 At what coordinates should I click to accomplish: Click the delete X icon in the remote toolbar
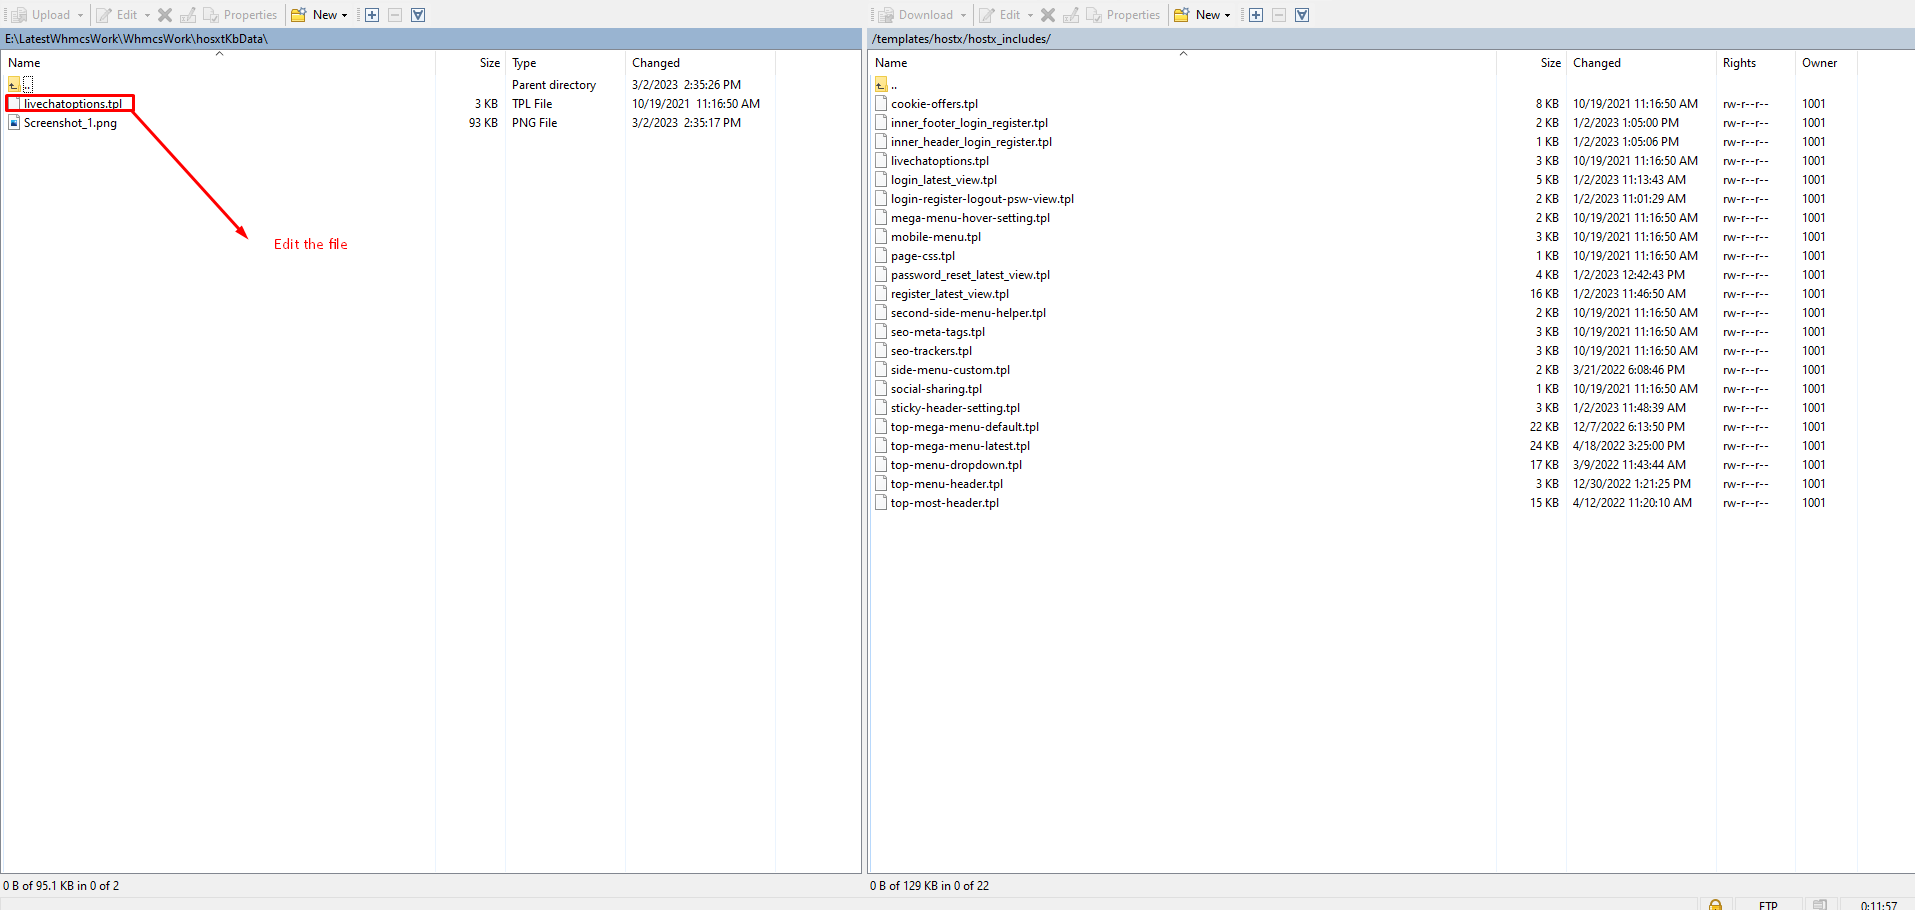click(x=1048, y=15)
